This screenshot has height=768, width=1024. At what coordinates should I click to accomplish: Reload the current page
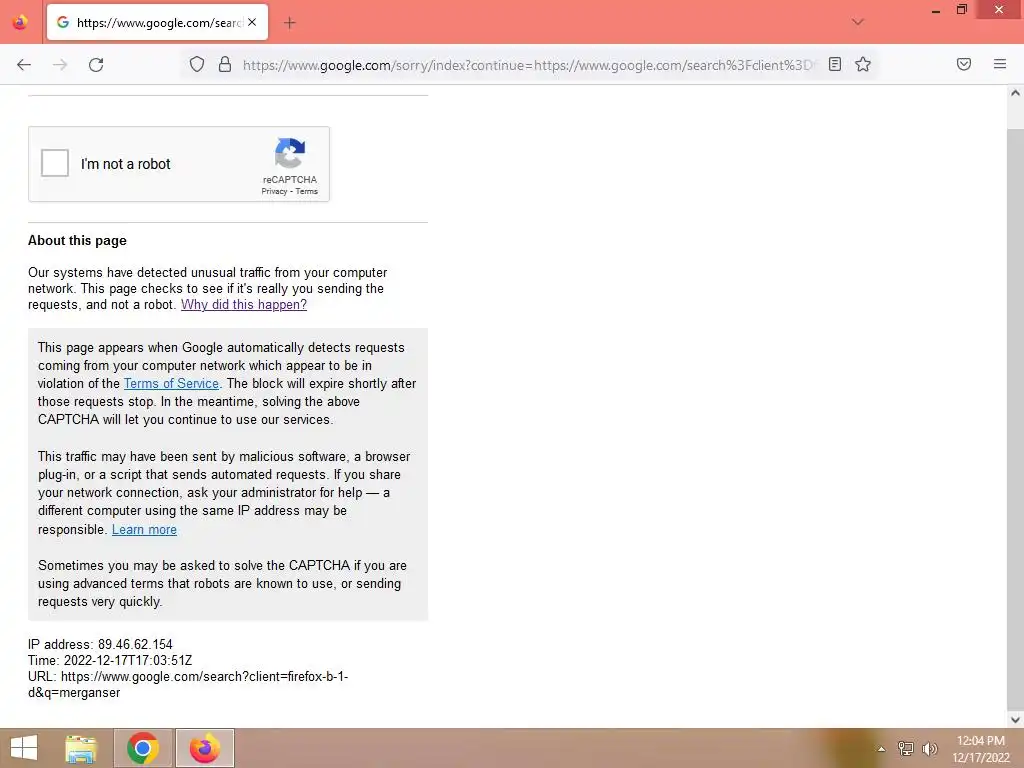96,65
